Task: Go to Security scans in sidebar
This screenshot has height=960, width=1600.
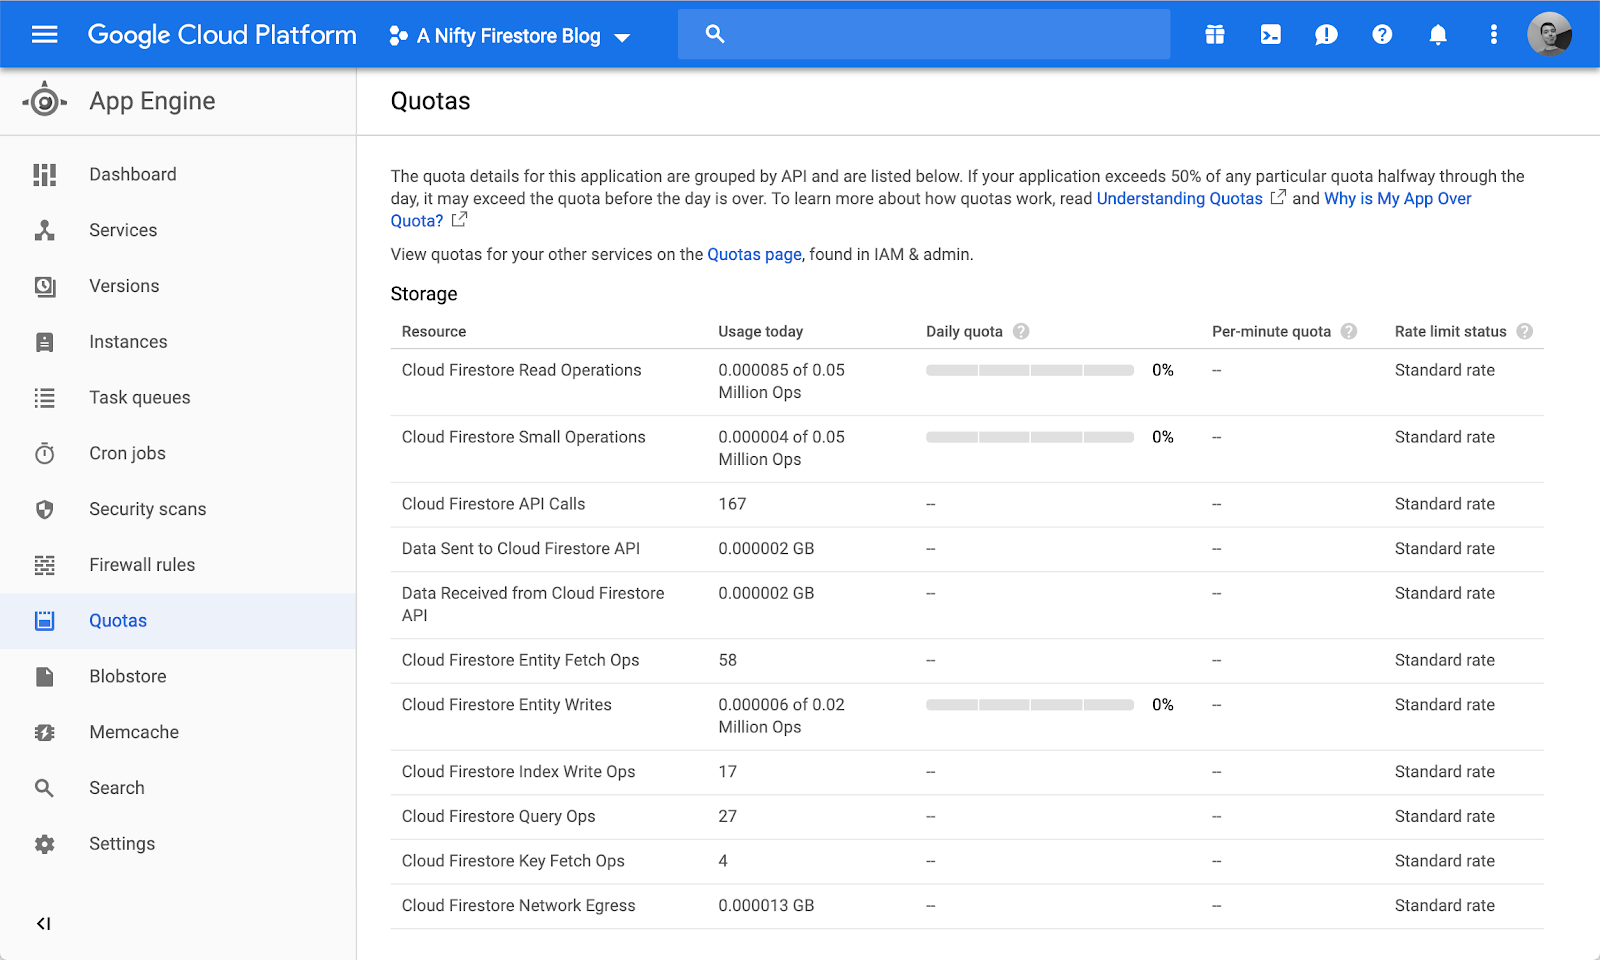Action: (148, 509)
